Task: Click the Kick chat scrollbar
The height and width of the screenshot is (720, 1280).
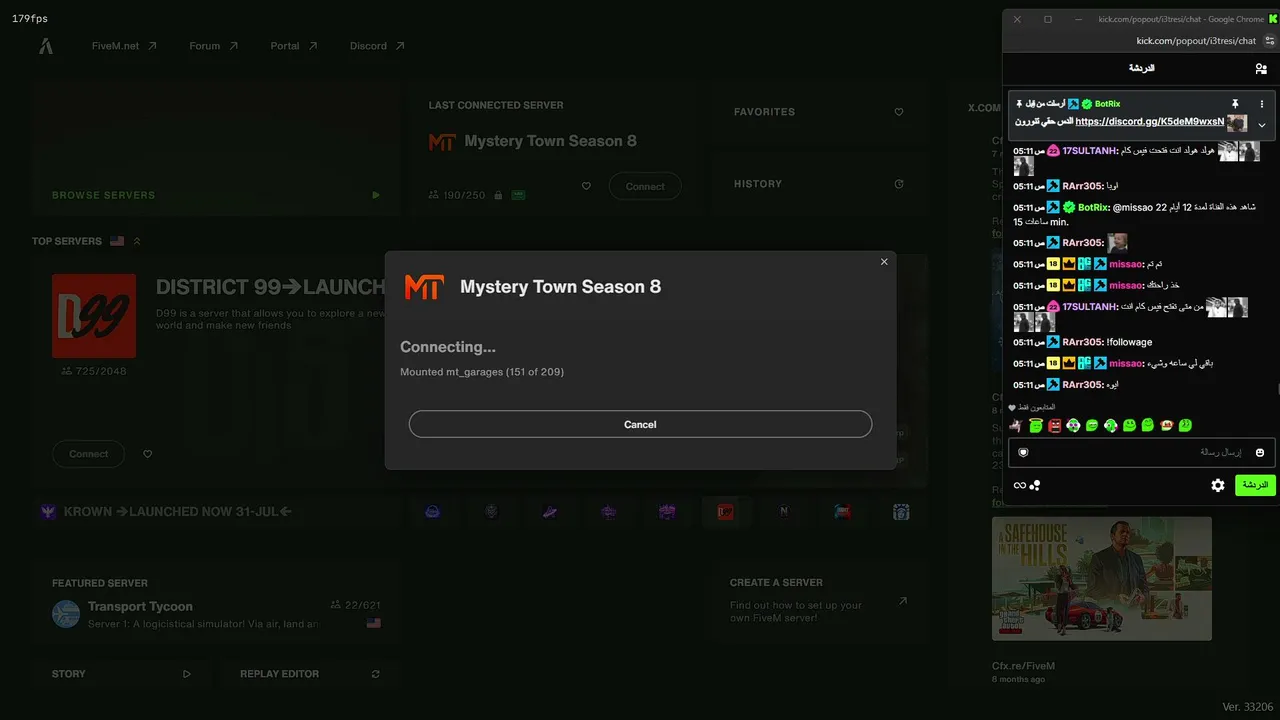Action: (1278, 389)
